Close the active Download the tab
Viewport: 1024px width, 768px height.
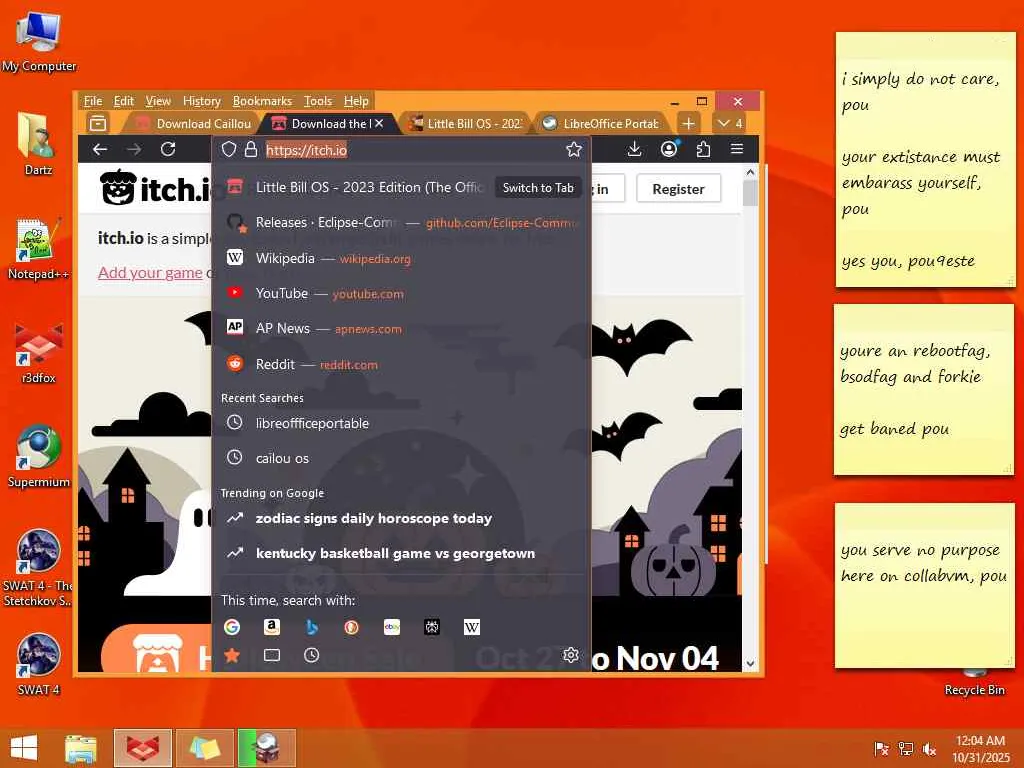(x=379, y=123)
